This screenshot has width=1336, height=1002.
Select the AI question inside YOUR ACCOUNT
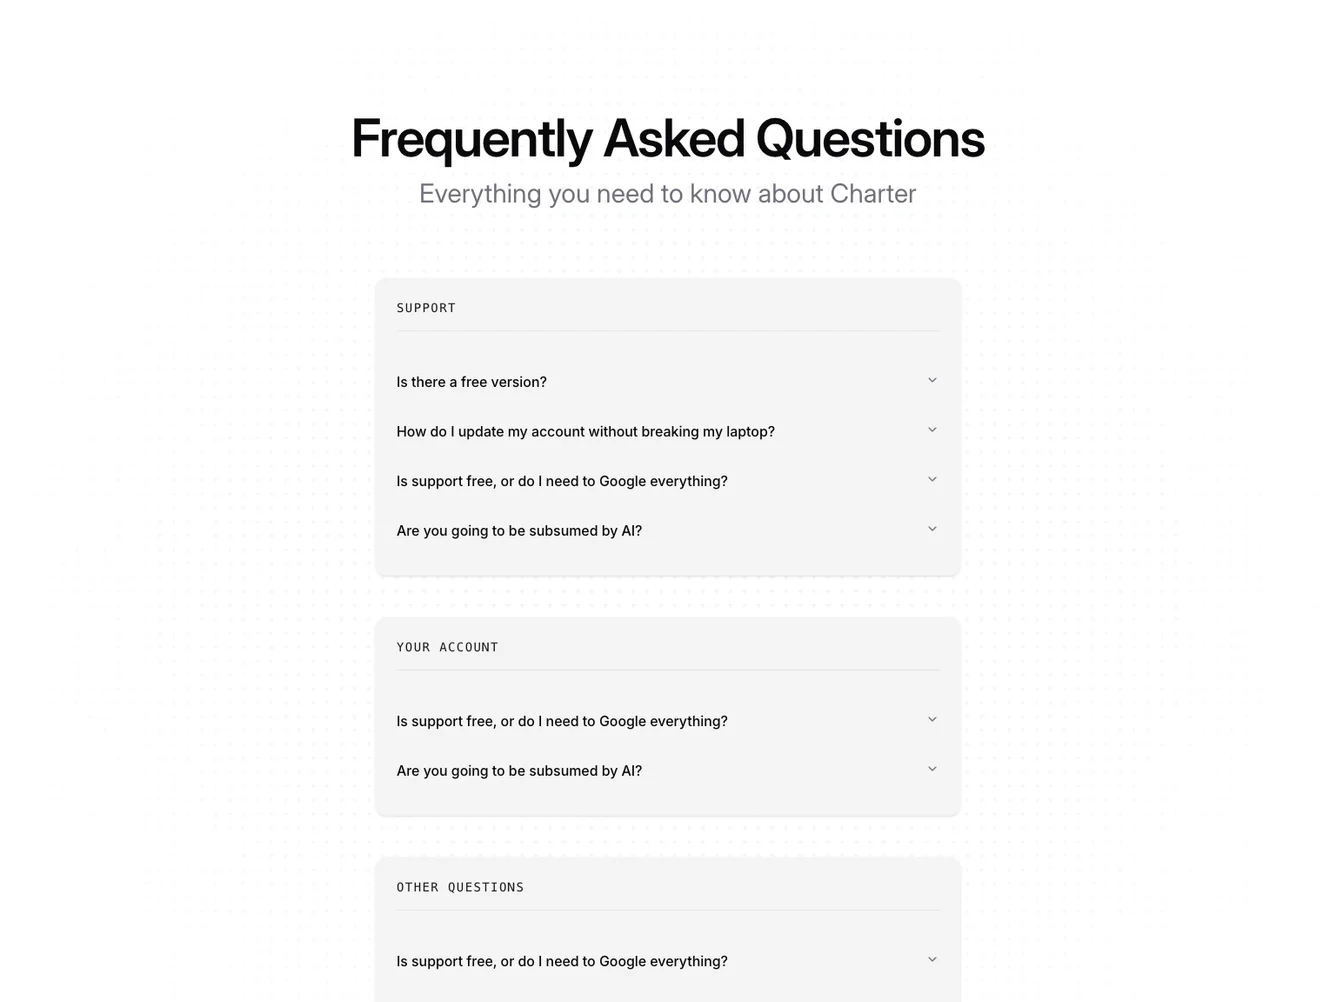click(519, 770)
